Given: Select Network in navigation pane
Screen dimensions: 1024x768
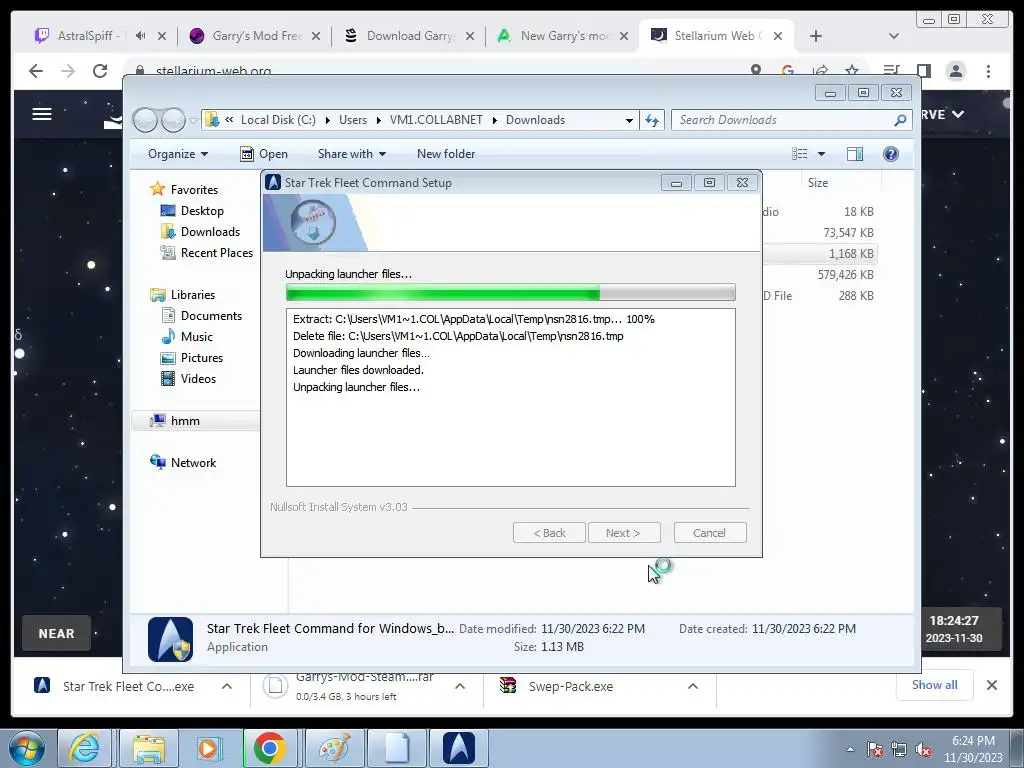Looking at the screenshot, I should click(x=183, y=462).
